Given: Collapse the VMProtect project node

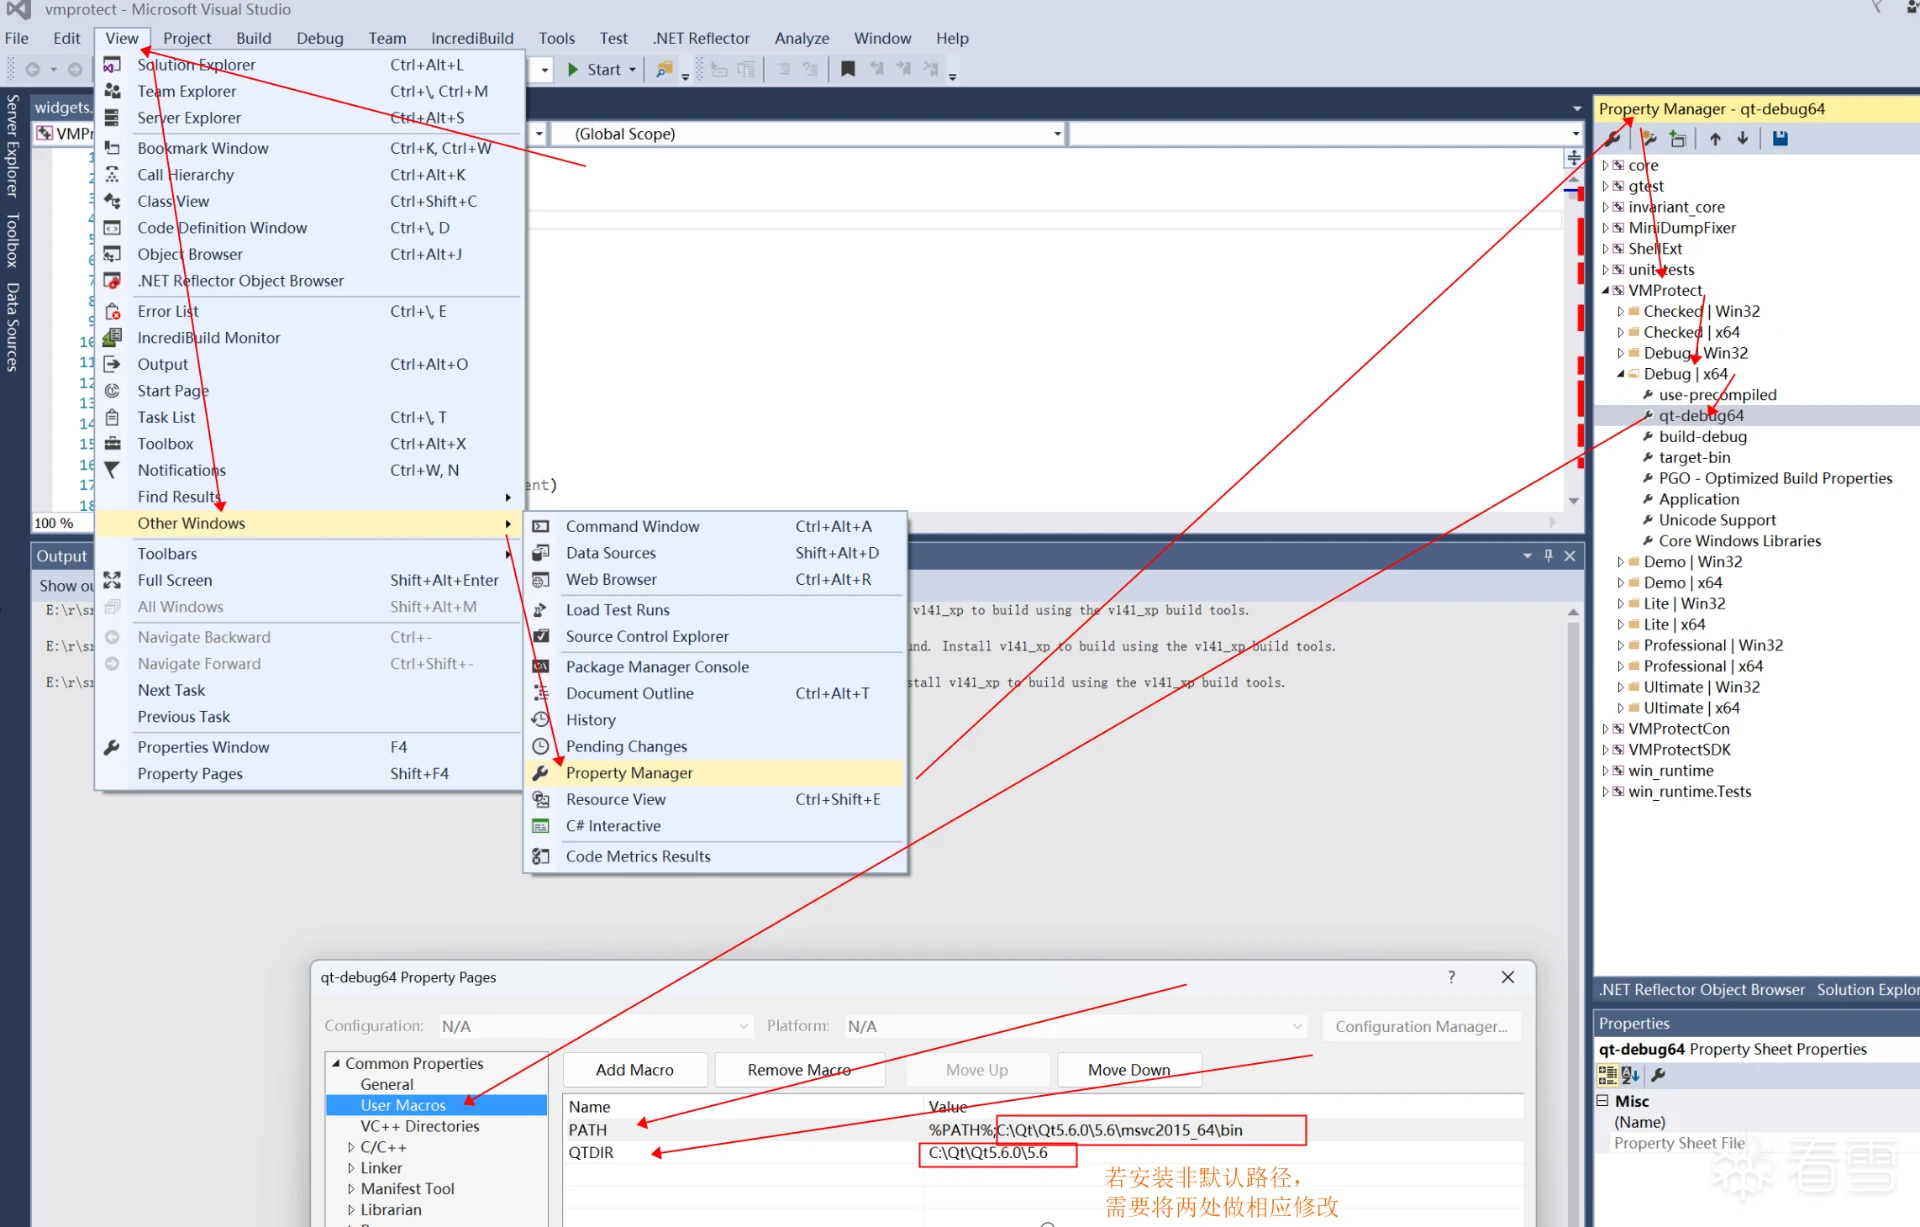Looking at the screenshot, I should click(x=1605, y=290).
